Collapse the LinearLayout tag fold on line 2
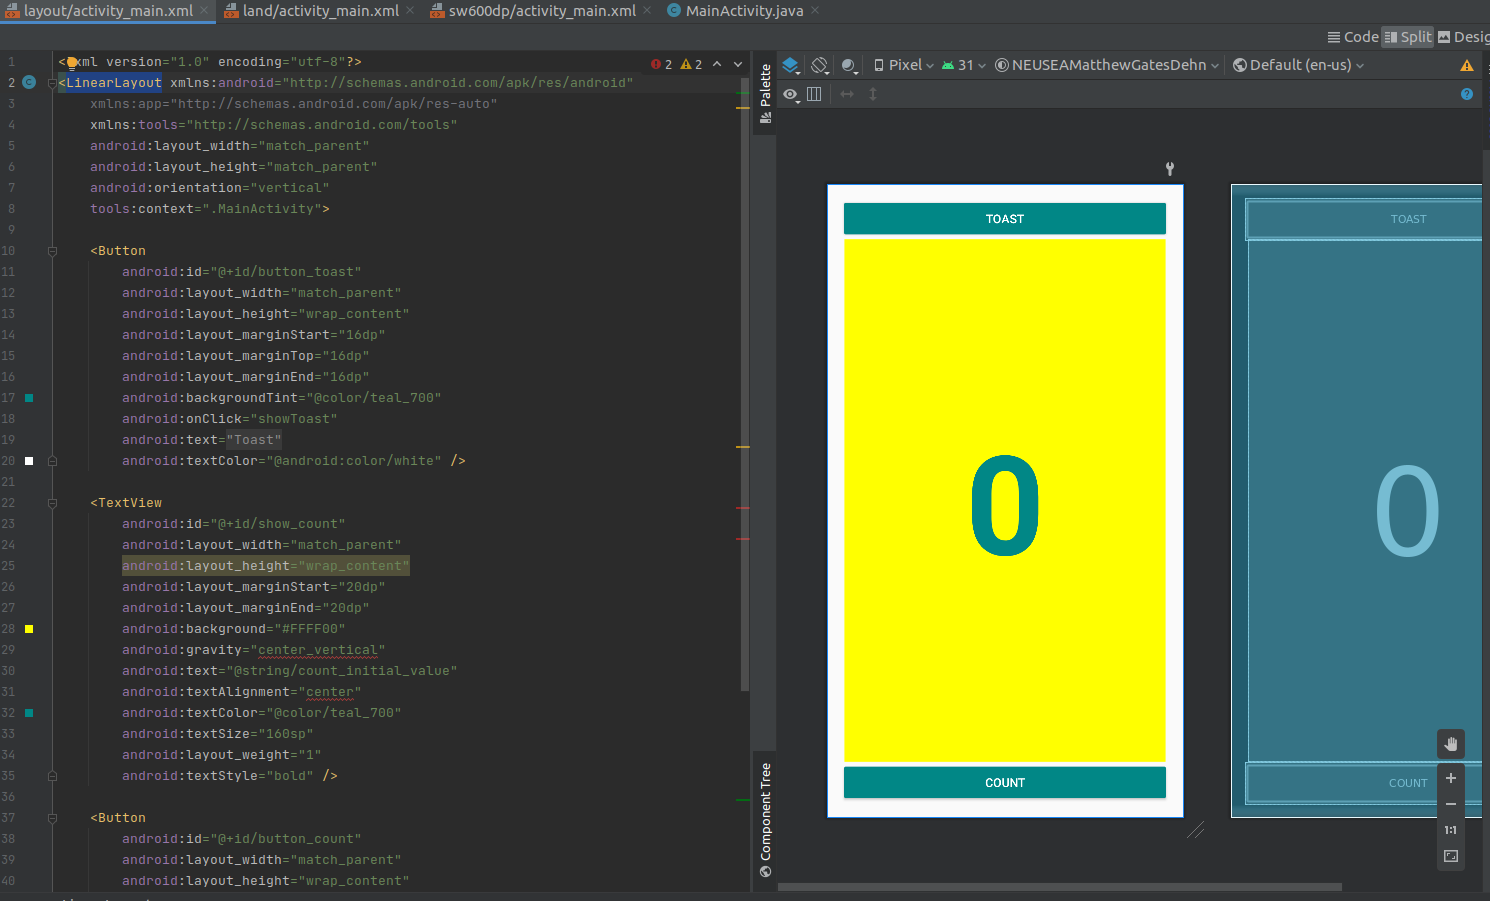1490x901 pixels. coord(52,83)
